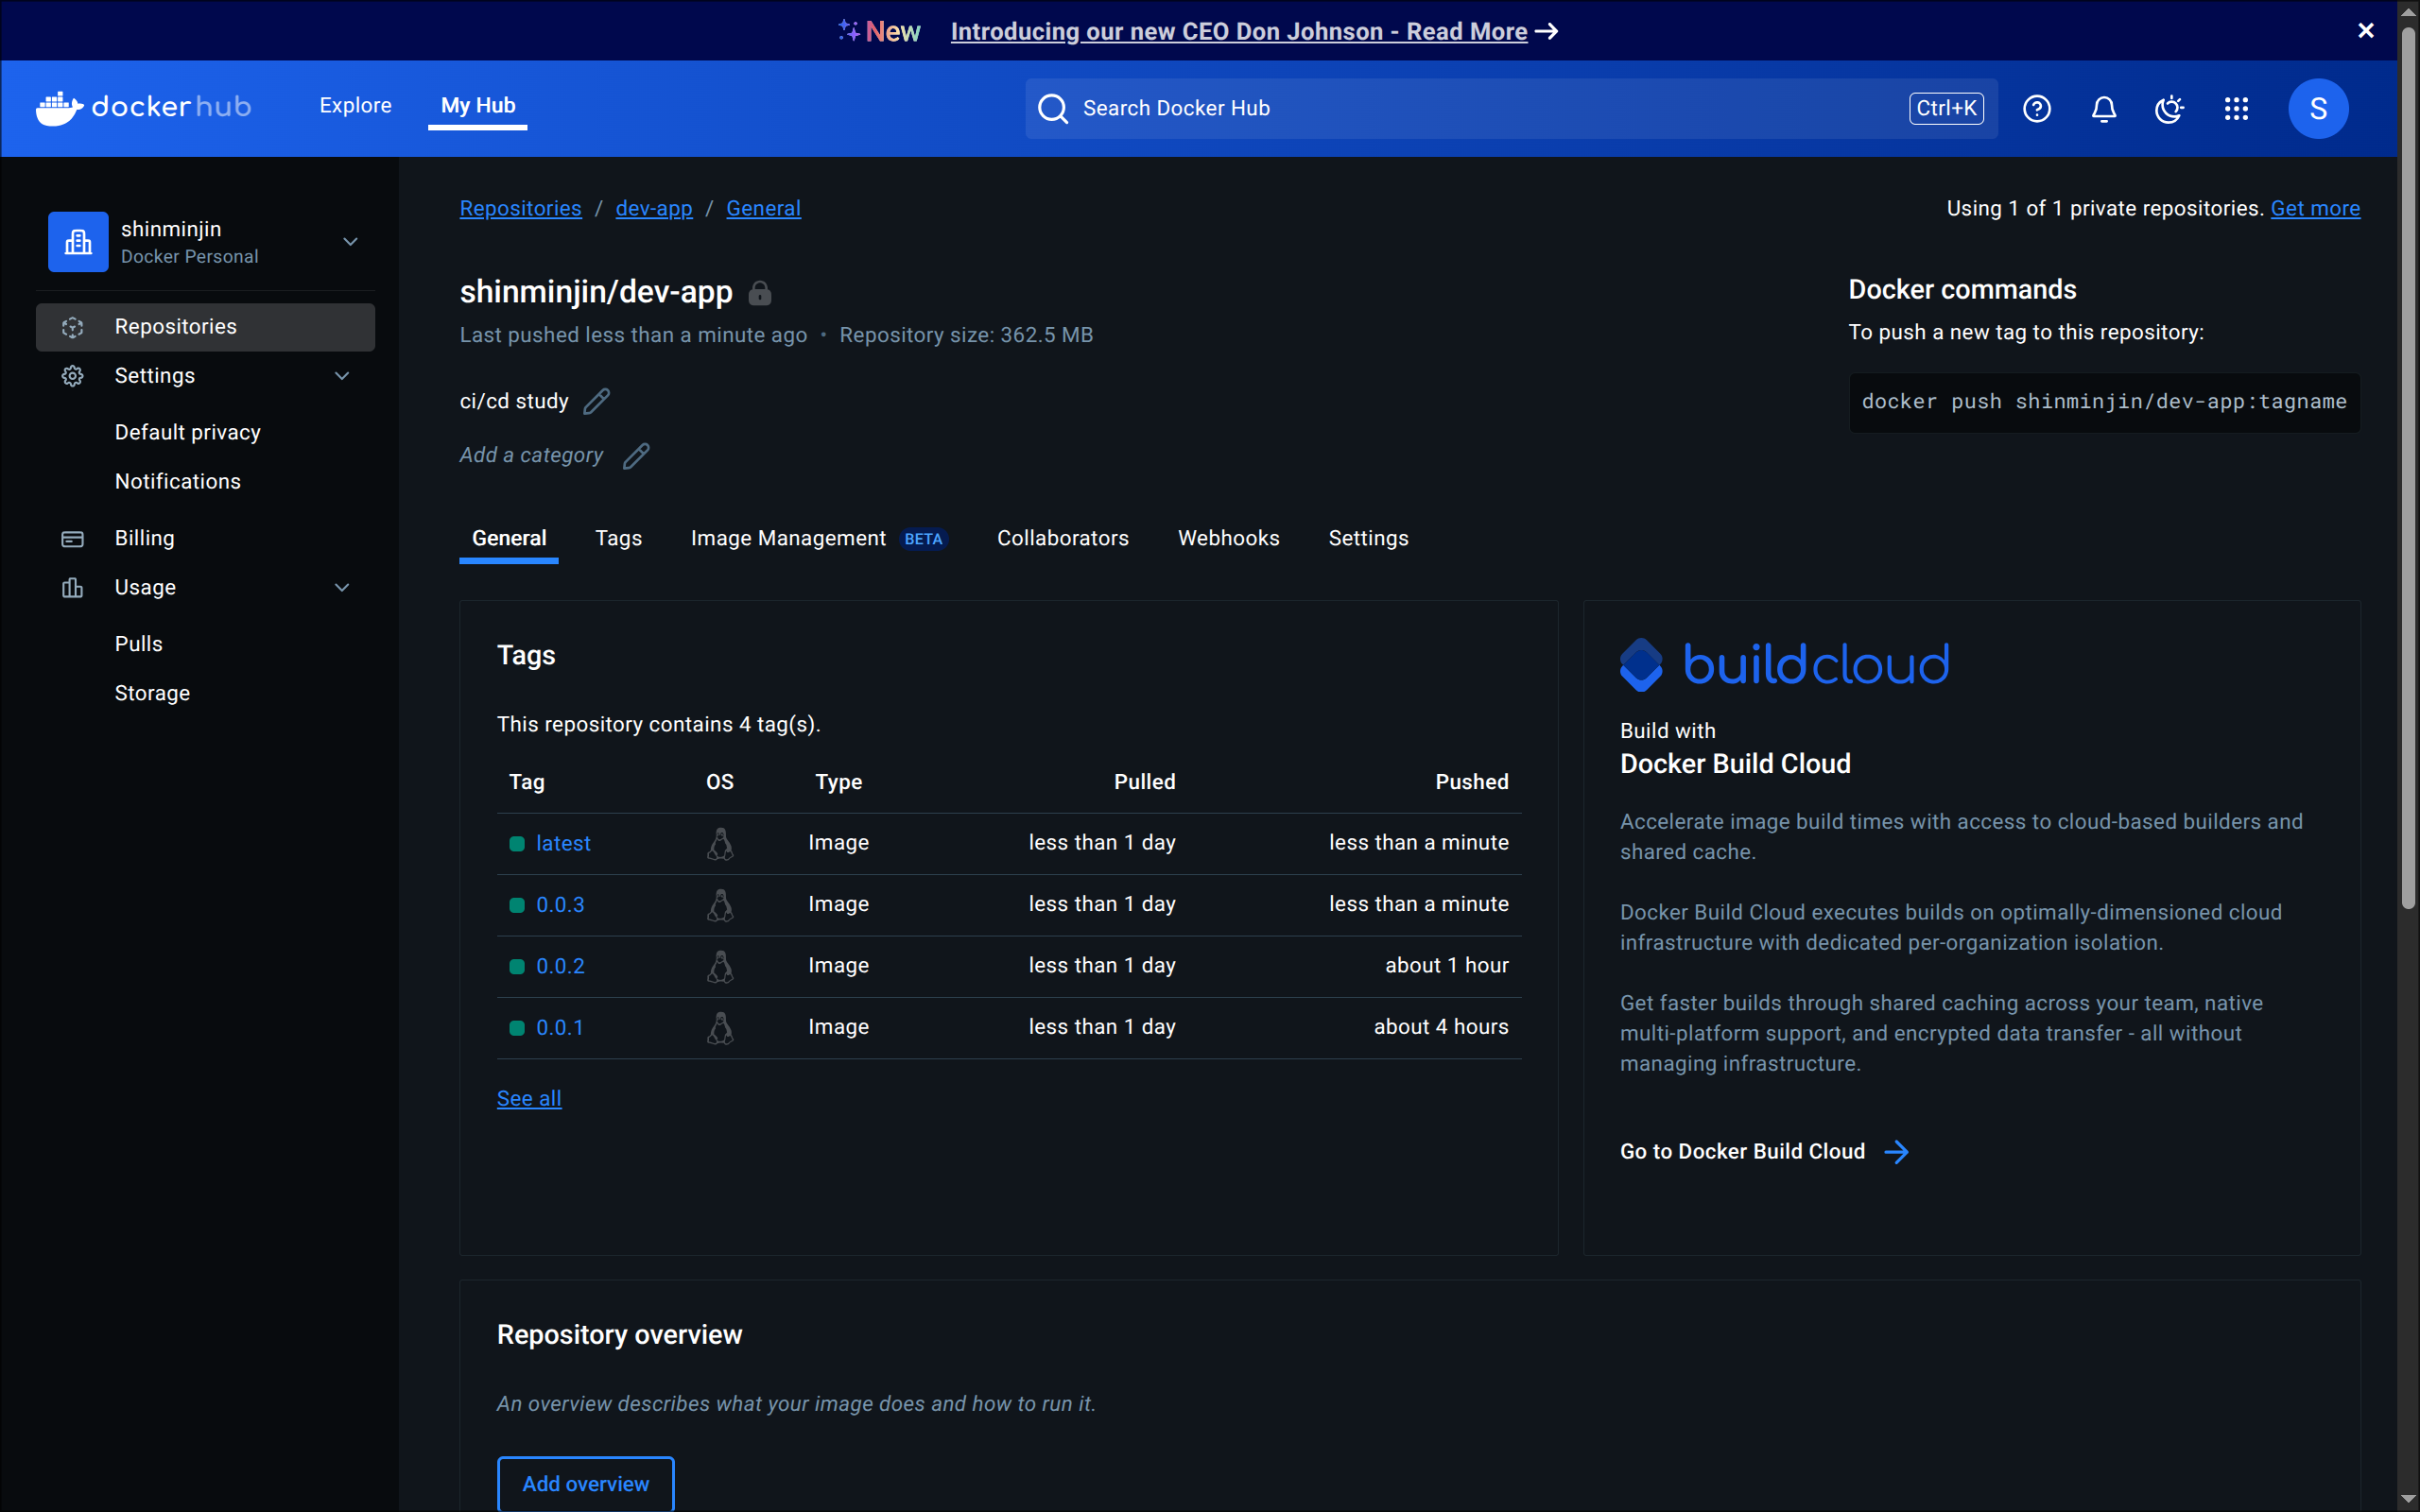Toggle the dark/light theme icon

tap(2169, 108)
